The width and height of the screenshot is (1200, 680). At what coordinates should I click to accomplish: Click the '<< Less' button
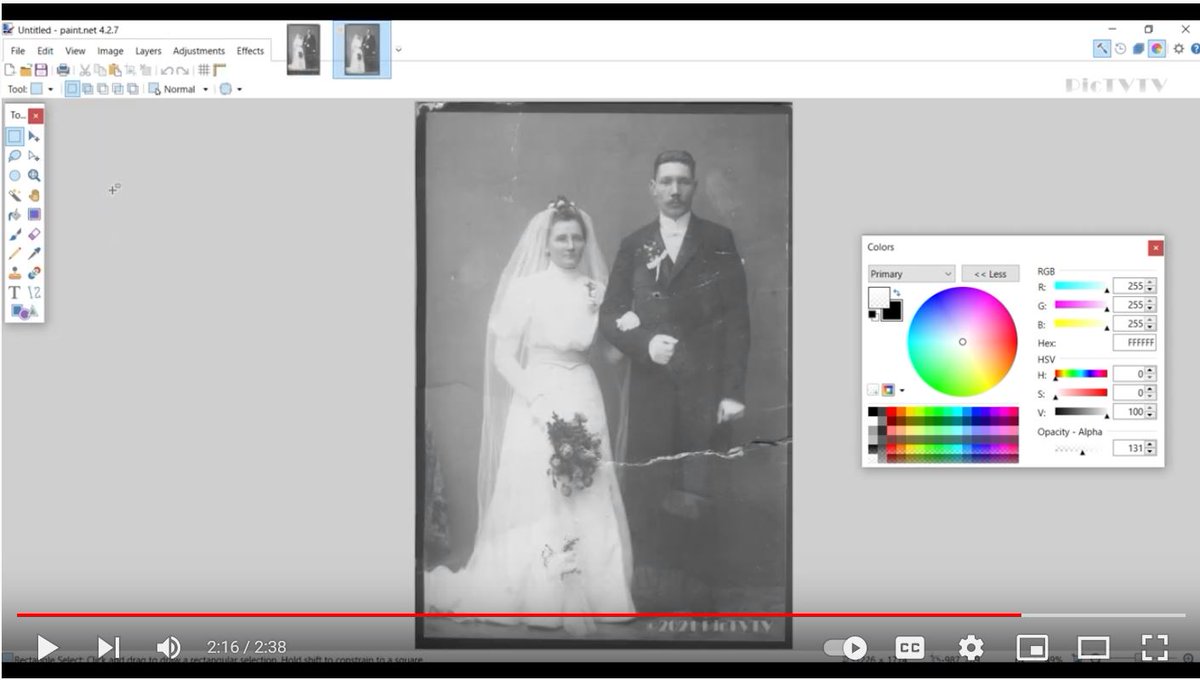pos(990,274)
